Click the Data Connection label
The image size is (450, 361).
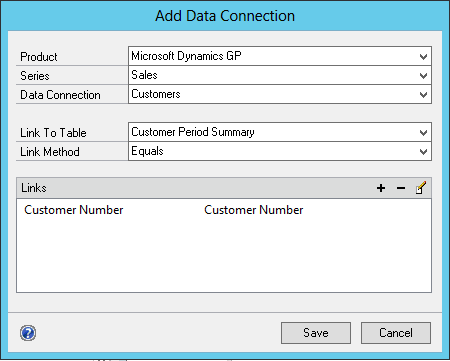[60, 95]
